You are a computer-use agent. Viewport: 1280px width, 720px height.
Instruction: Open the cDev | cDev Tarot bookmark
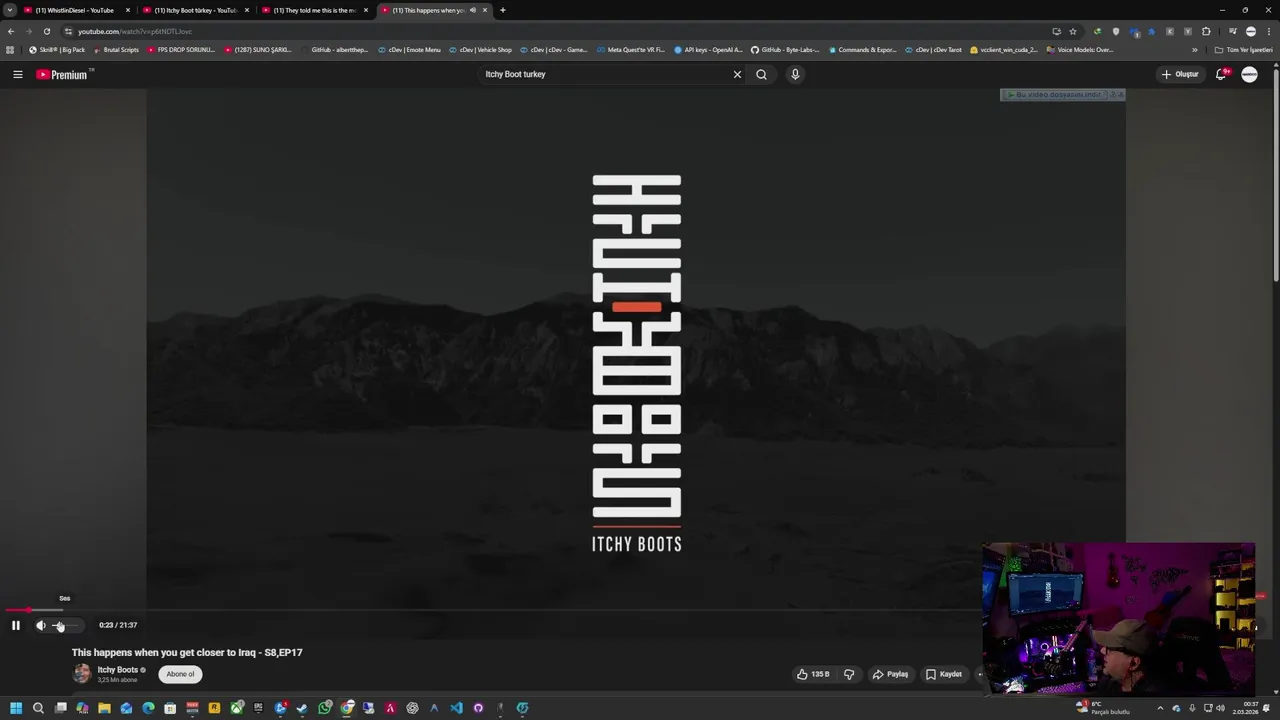[x=934, y=50]
